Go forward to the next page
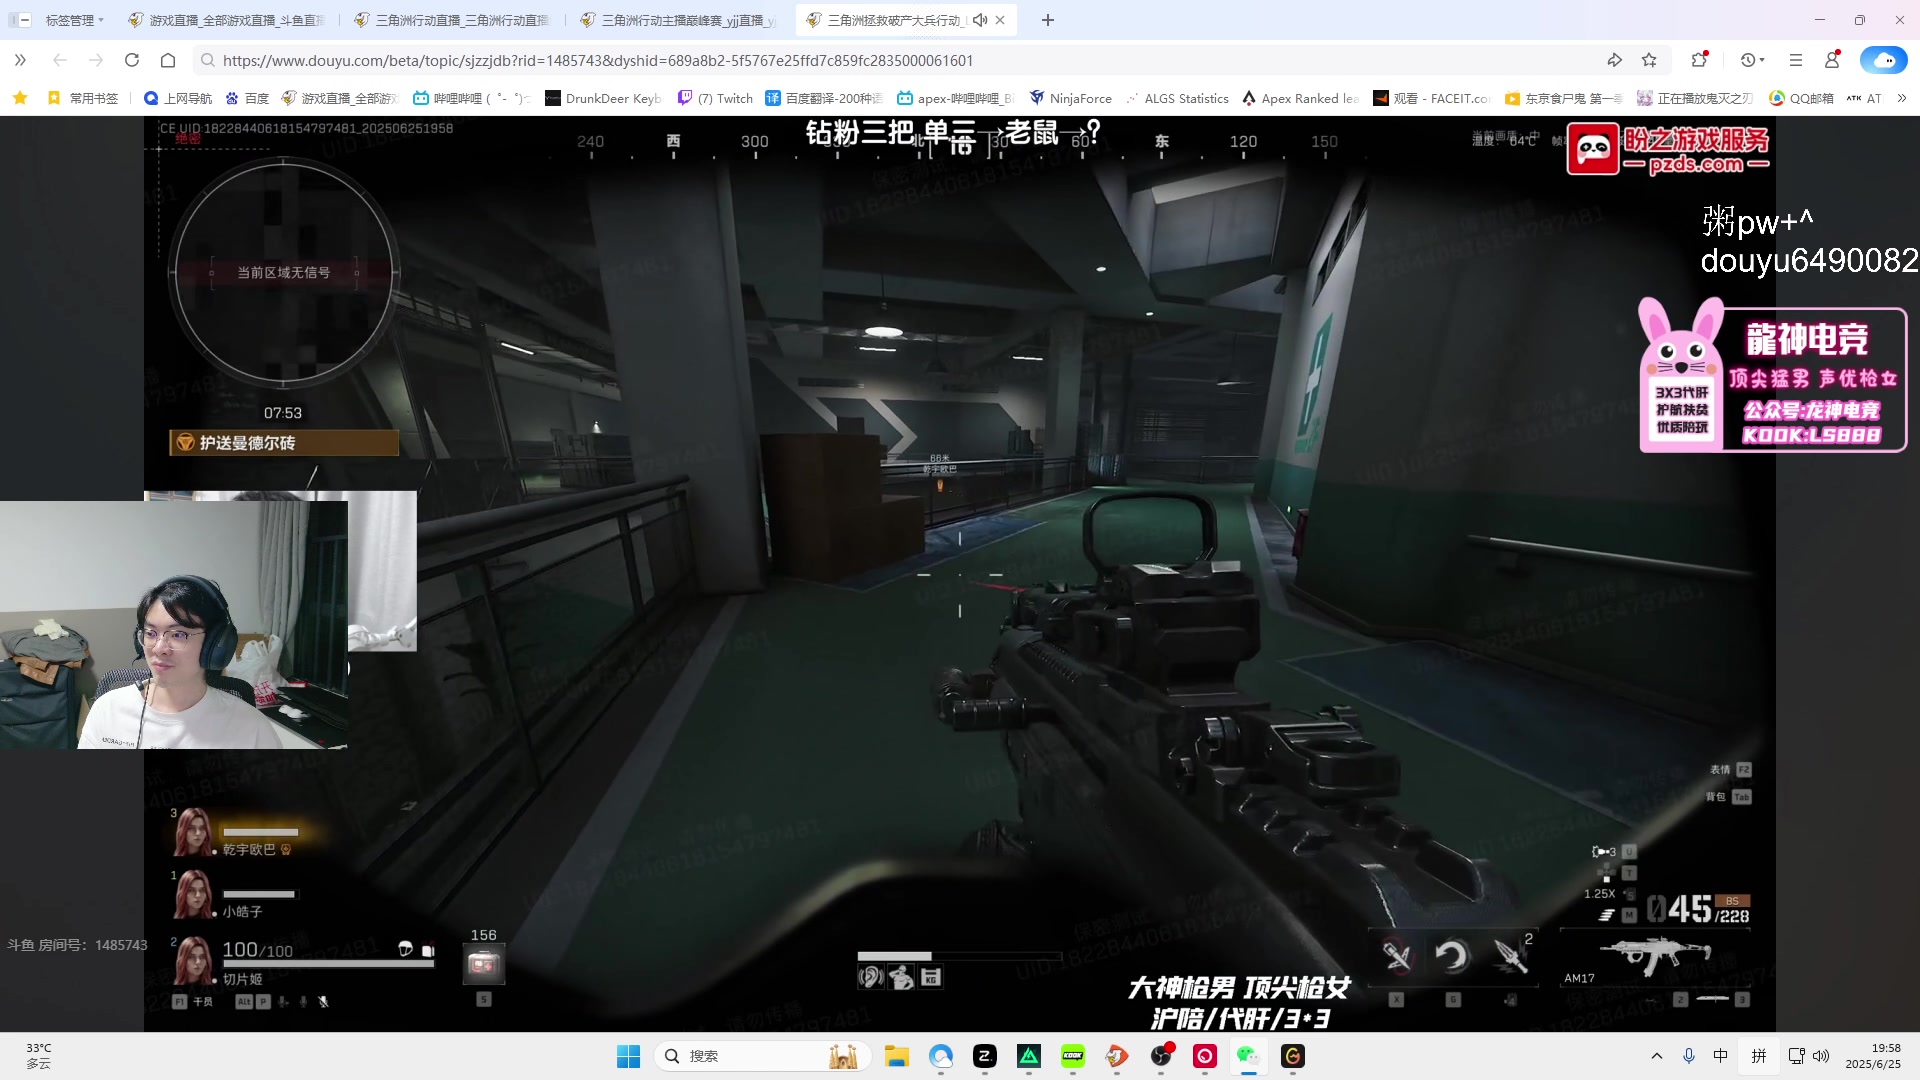 coord(96,60)
